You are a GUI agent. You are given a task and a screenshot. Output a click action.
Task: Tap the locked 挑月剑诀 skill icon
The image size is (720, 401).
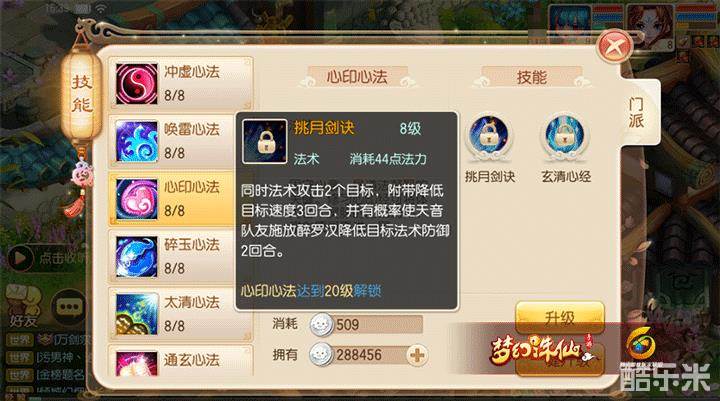(489, 136)
